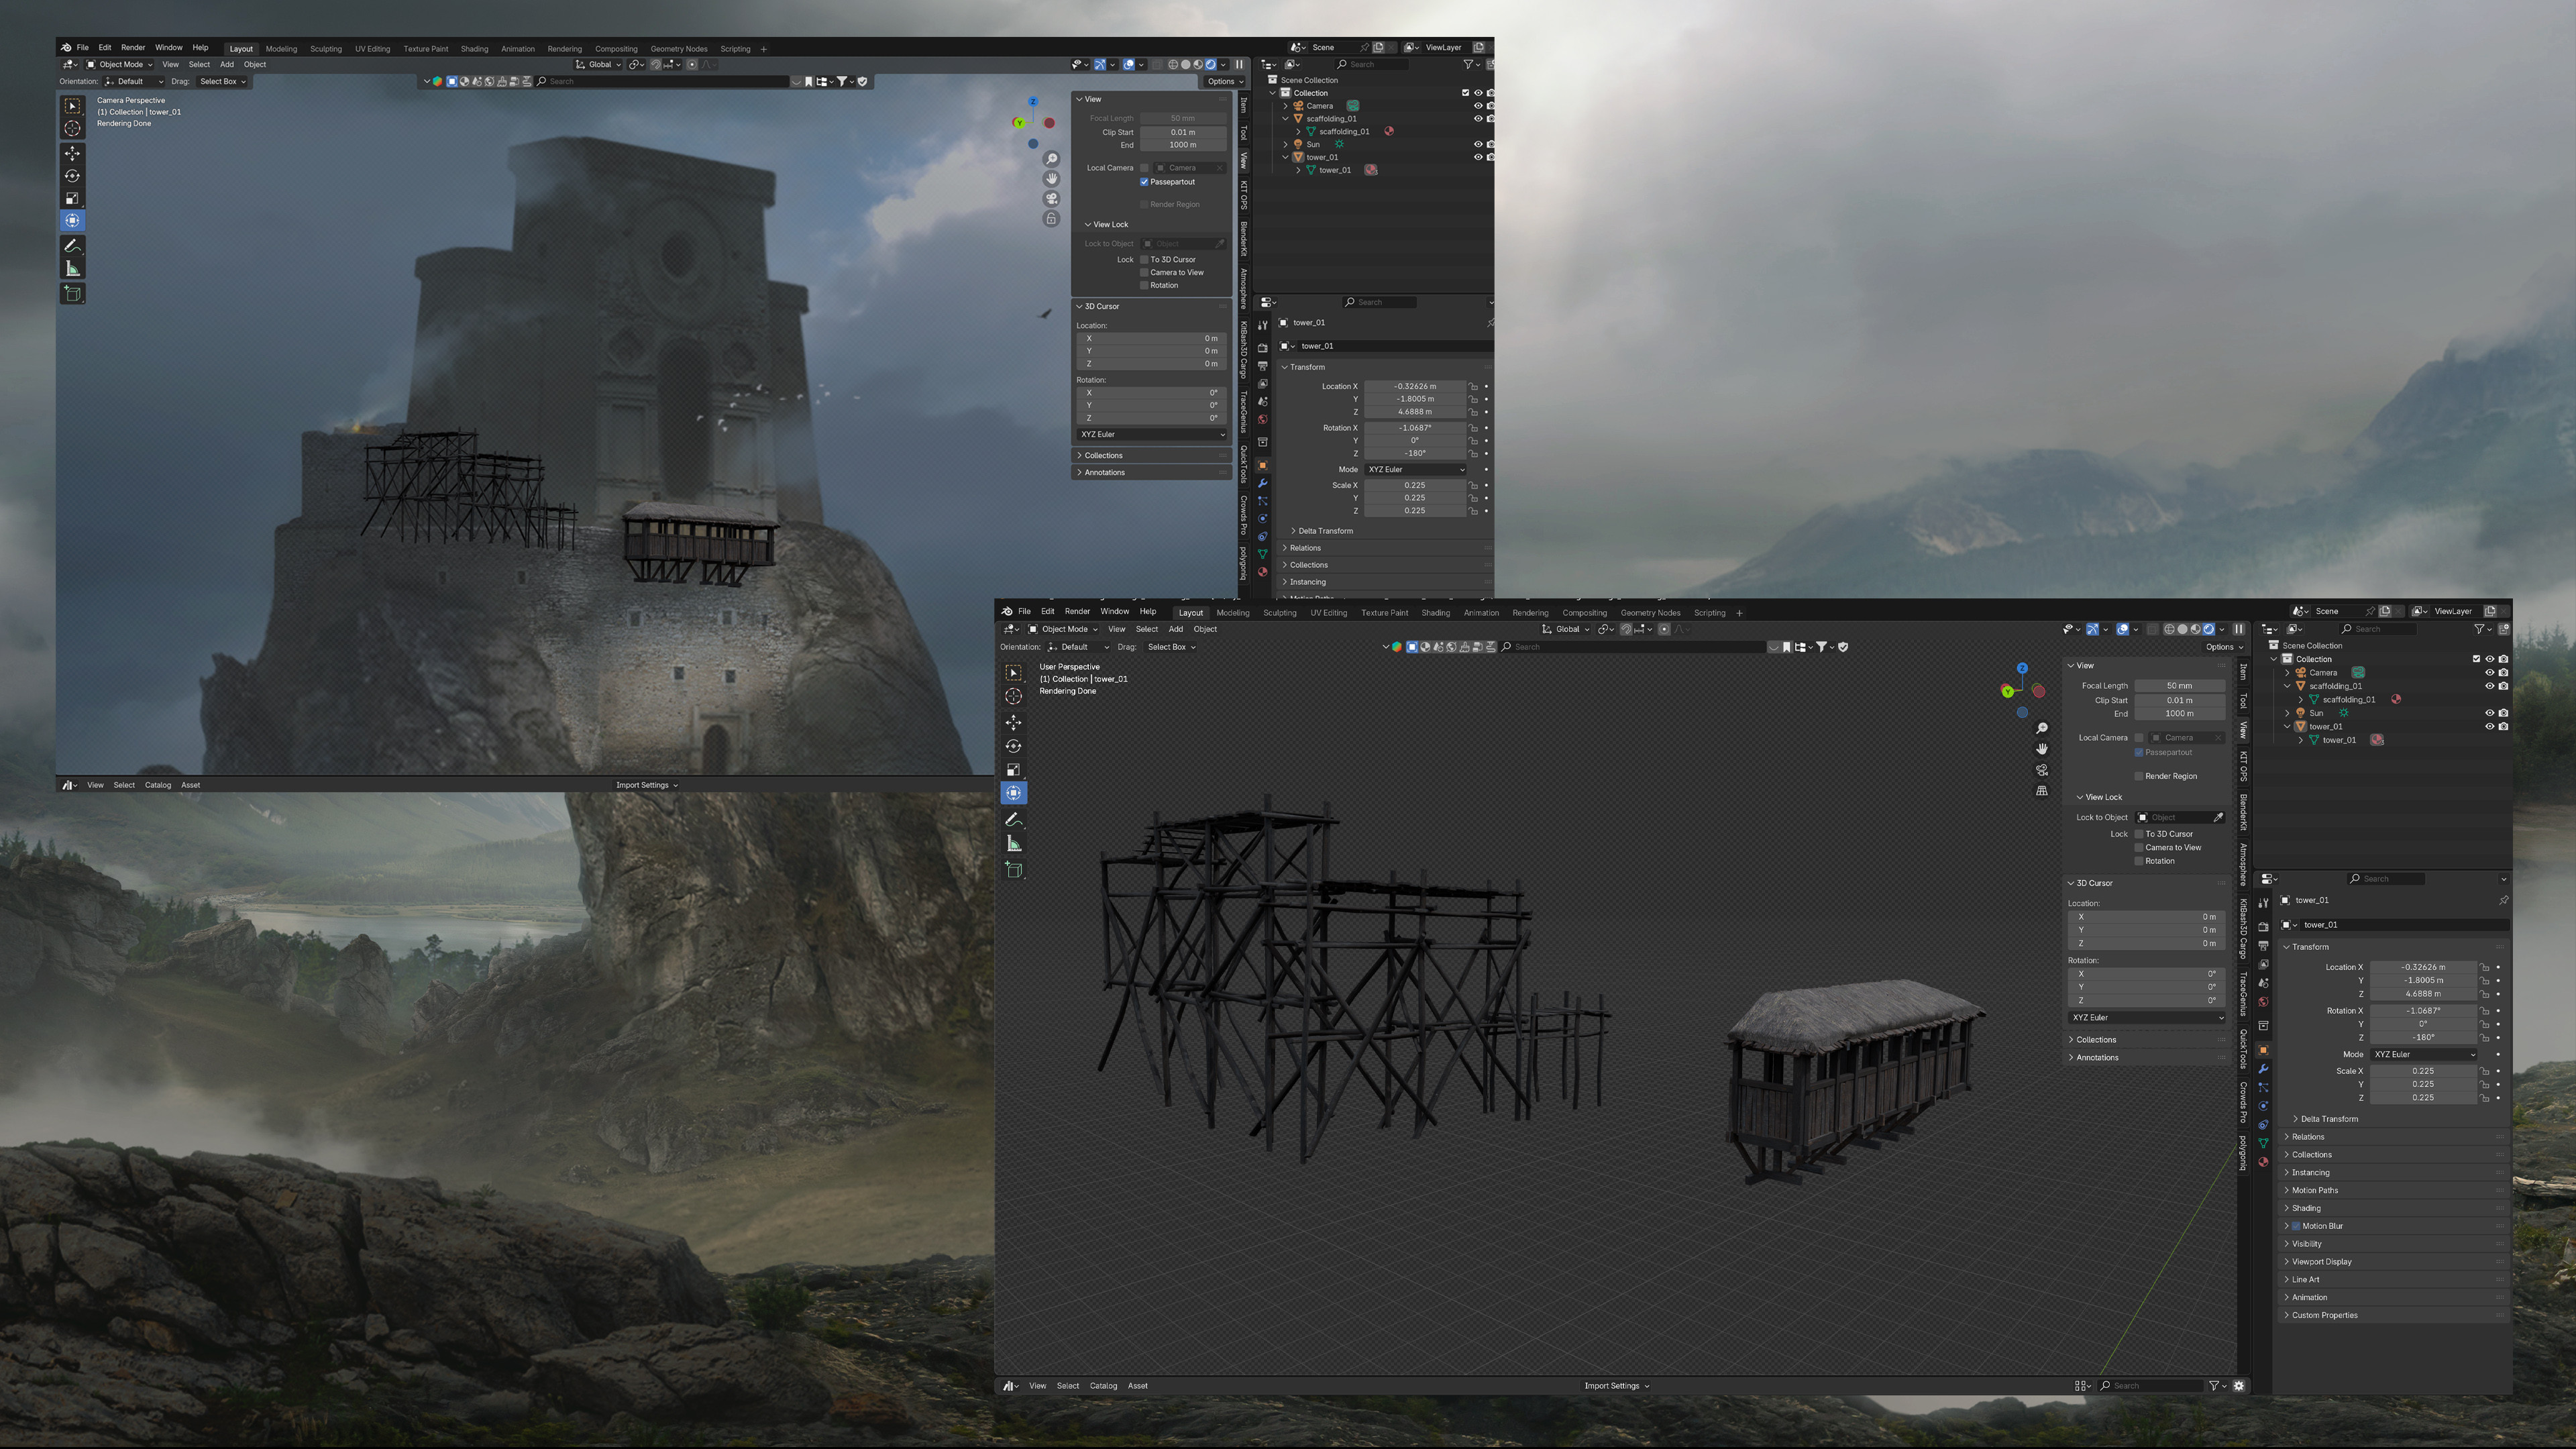Expand the Custom Properties panel
The image size is (2576, 1449).
[x=2324, y=1315]
